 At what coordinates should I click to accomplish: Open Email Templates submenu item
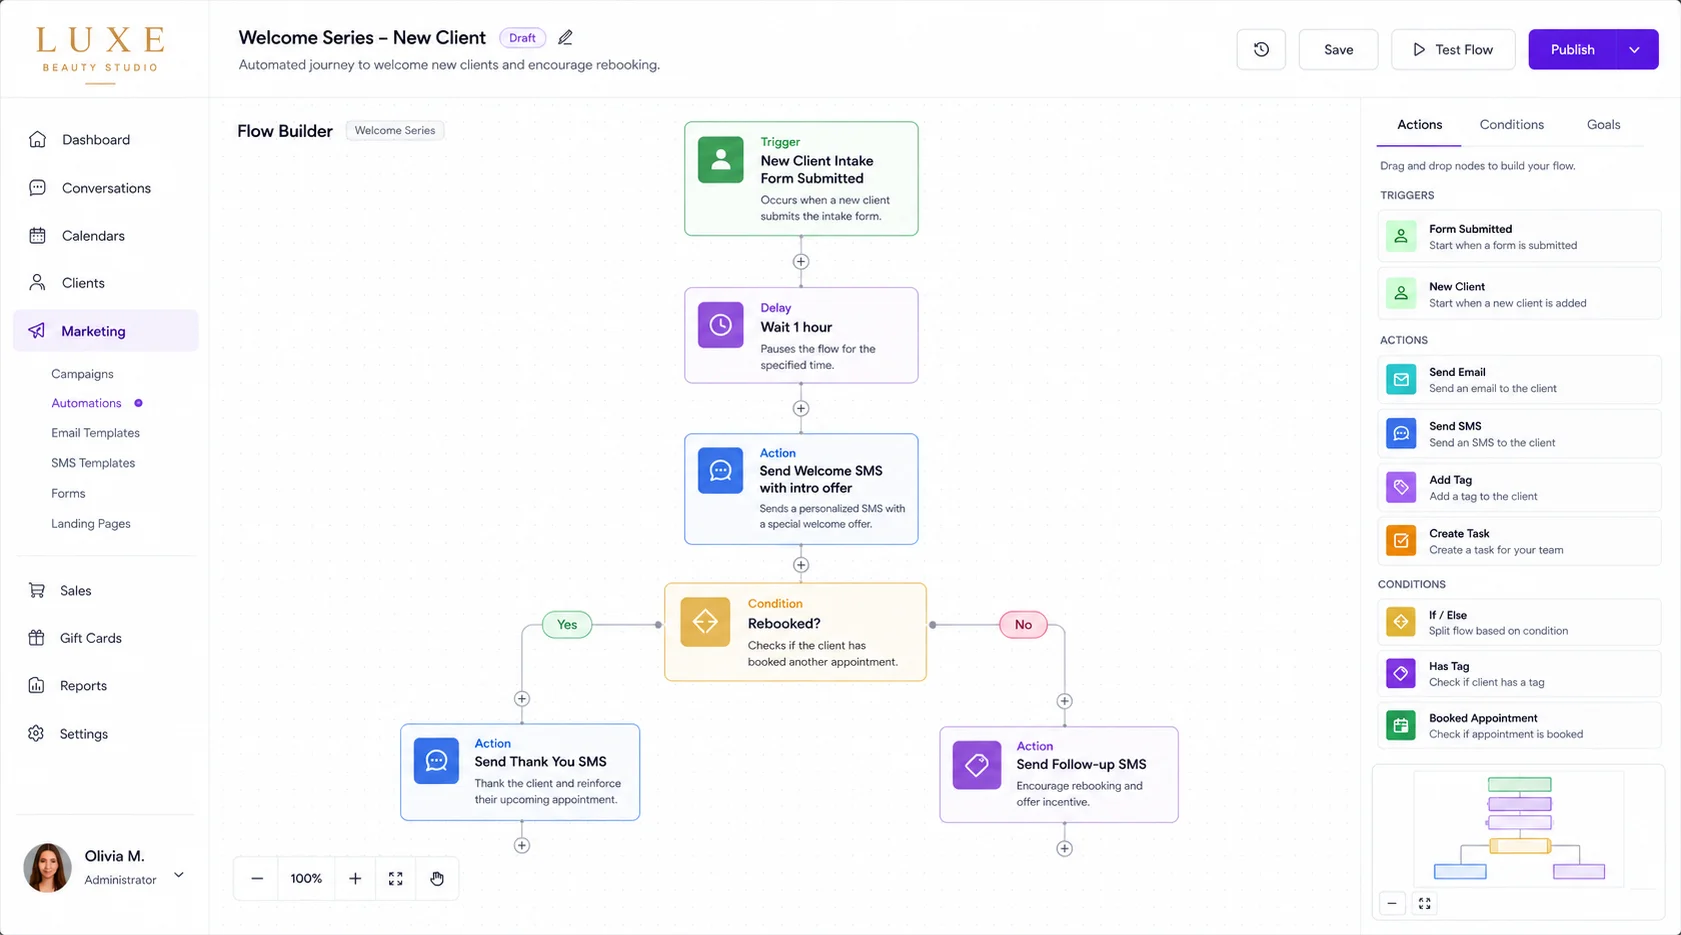(x=95, y=433)
